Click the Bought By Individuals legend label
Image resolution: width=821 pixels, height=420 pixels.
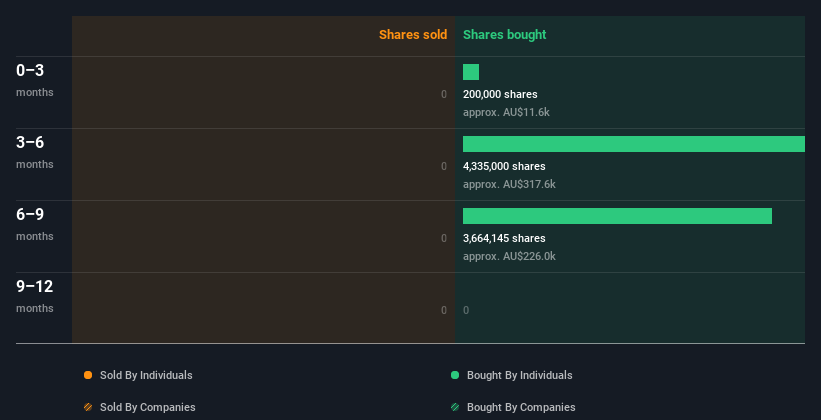tap(519, 375)
